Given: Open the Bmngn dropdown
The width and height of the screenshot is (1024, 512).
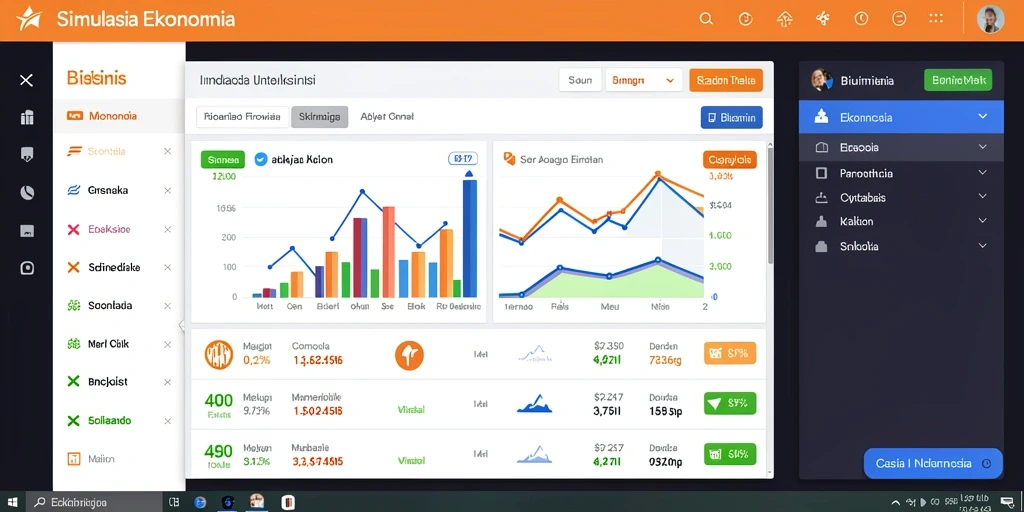Looking at the screenshot, I should (644, 80).
